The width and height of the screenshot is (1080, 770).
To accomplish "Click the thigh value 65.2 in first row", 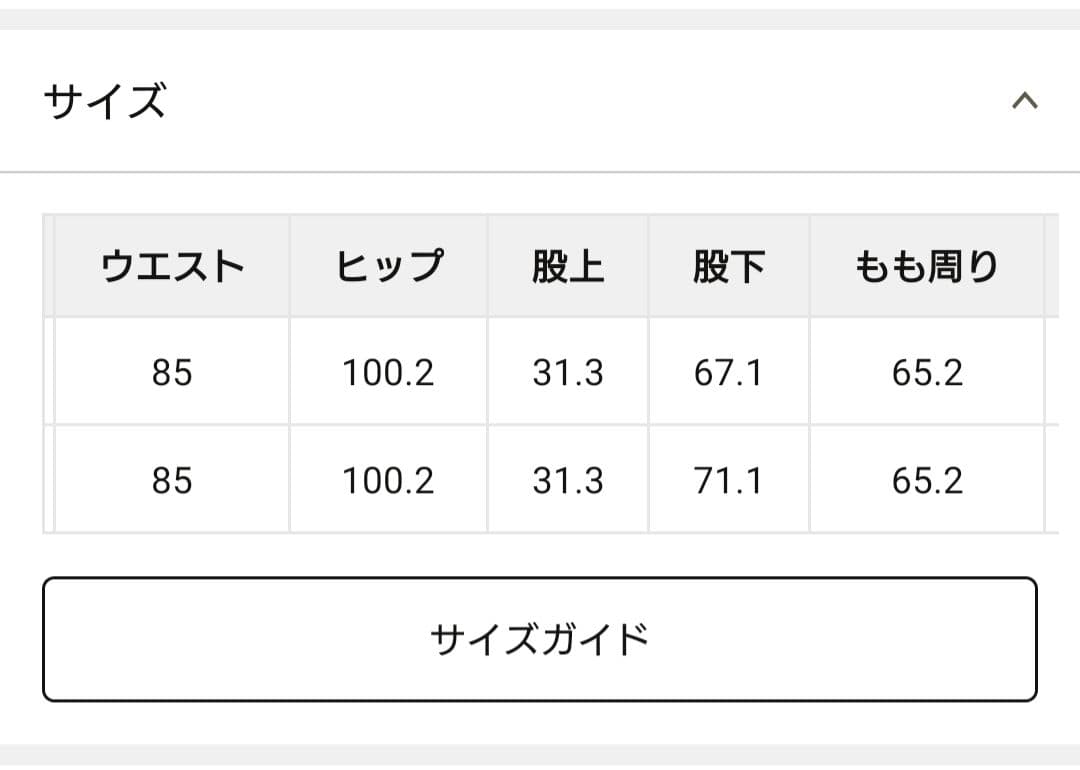I will 924,371.
